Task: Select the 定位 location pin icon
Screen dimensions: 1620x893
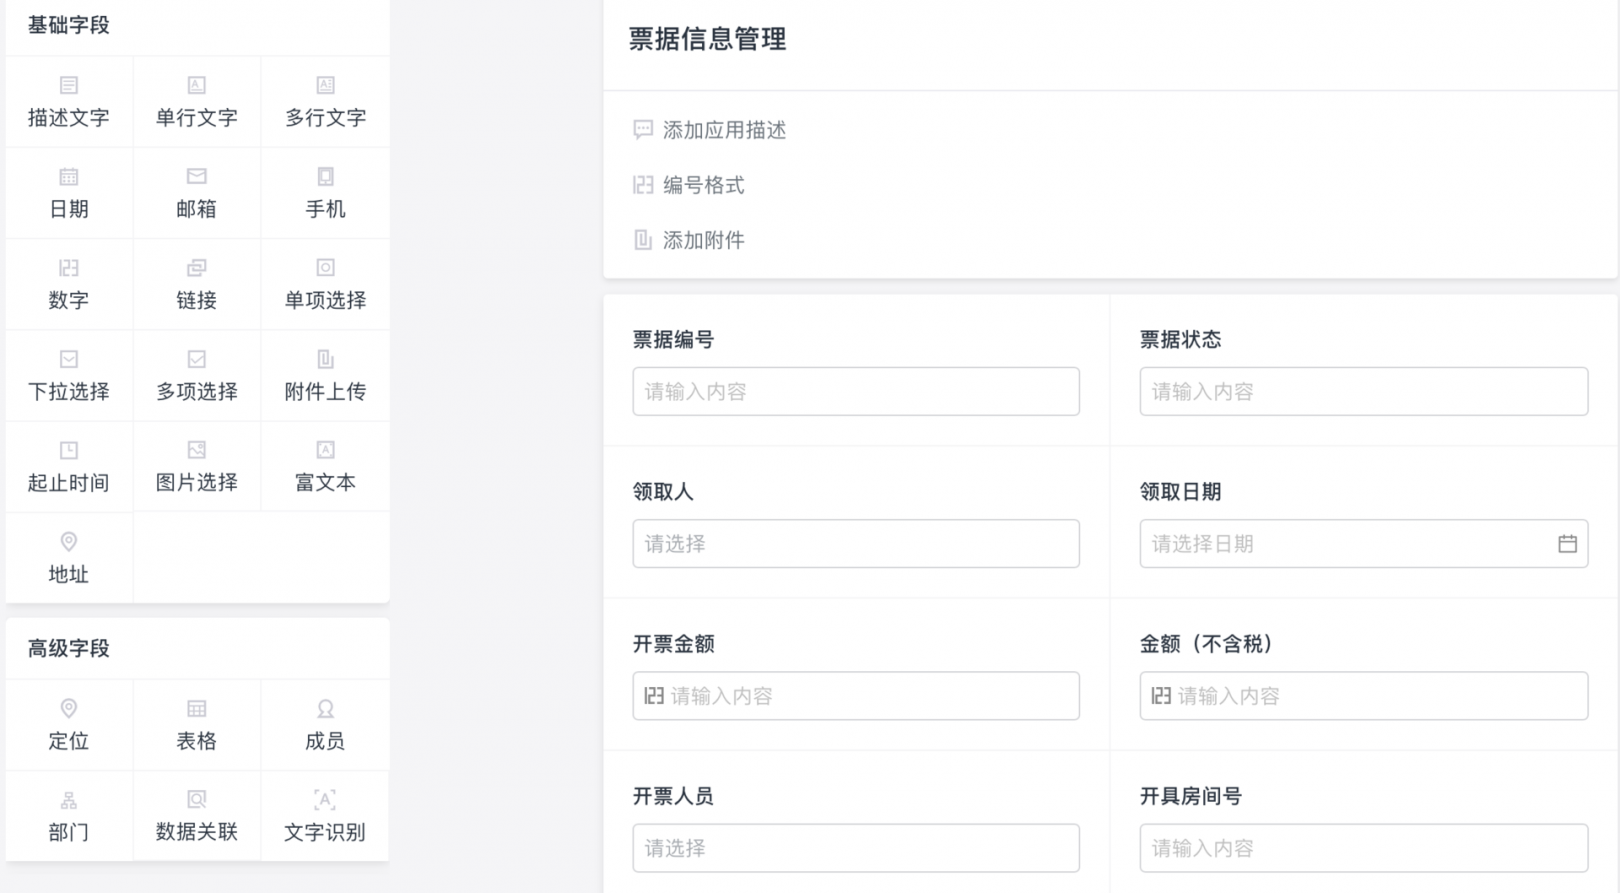Action: click(x=69, y=709)
